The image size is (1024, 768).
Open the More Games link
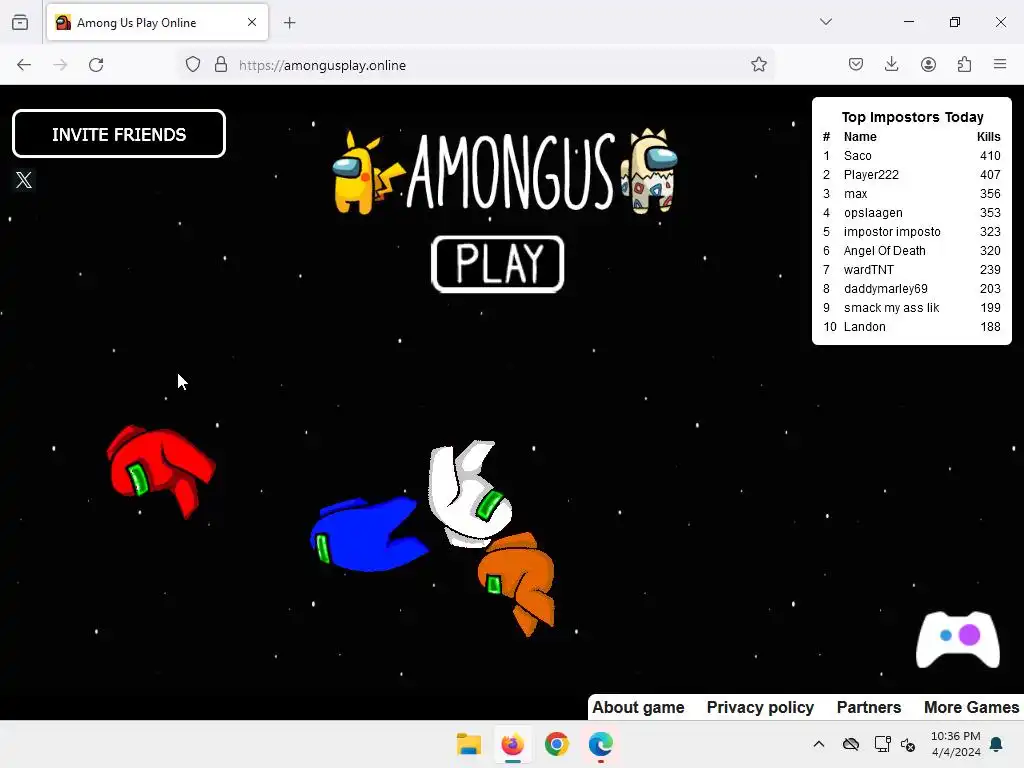(x=971, y=707)
